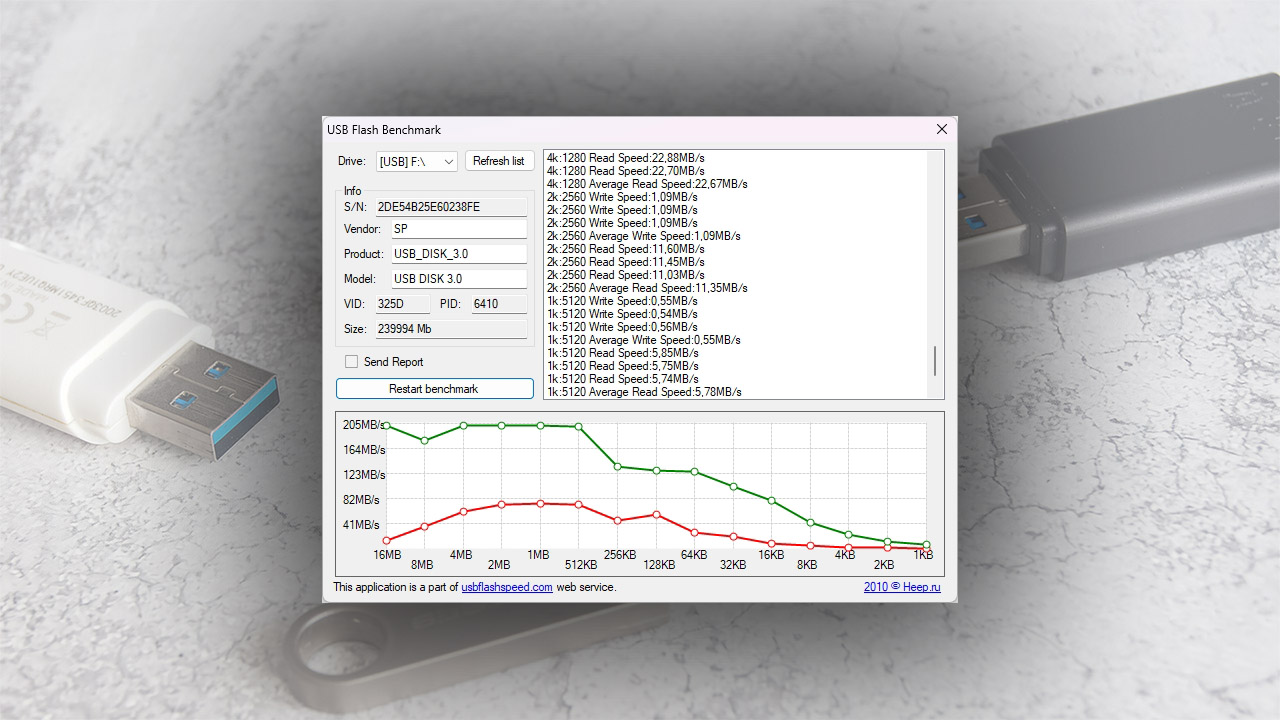
Task: Click the red write-speed point at 128KB
Action: [x=656, y=515]
